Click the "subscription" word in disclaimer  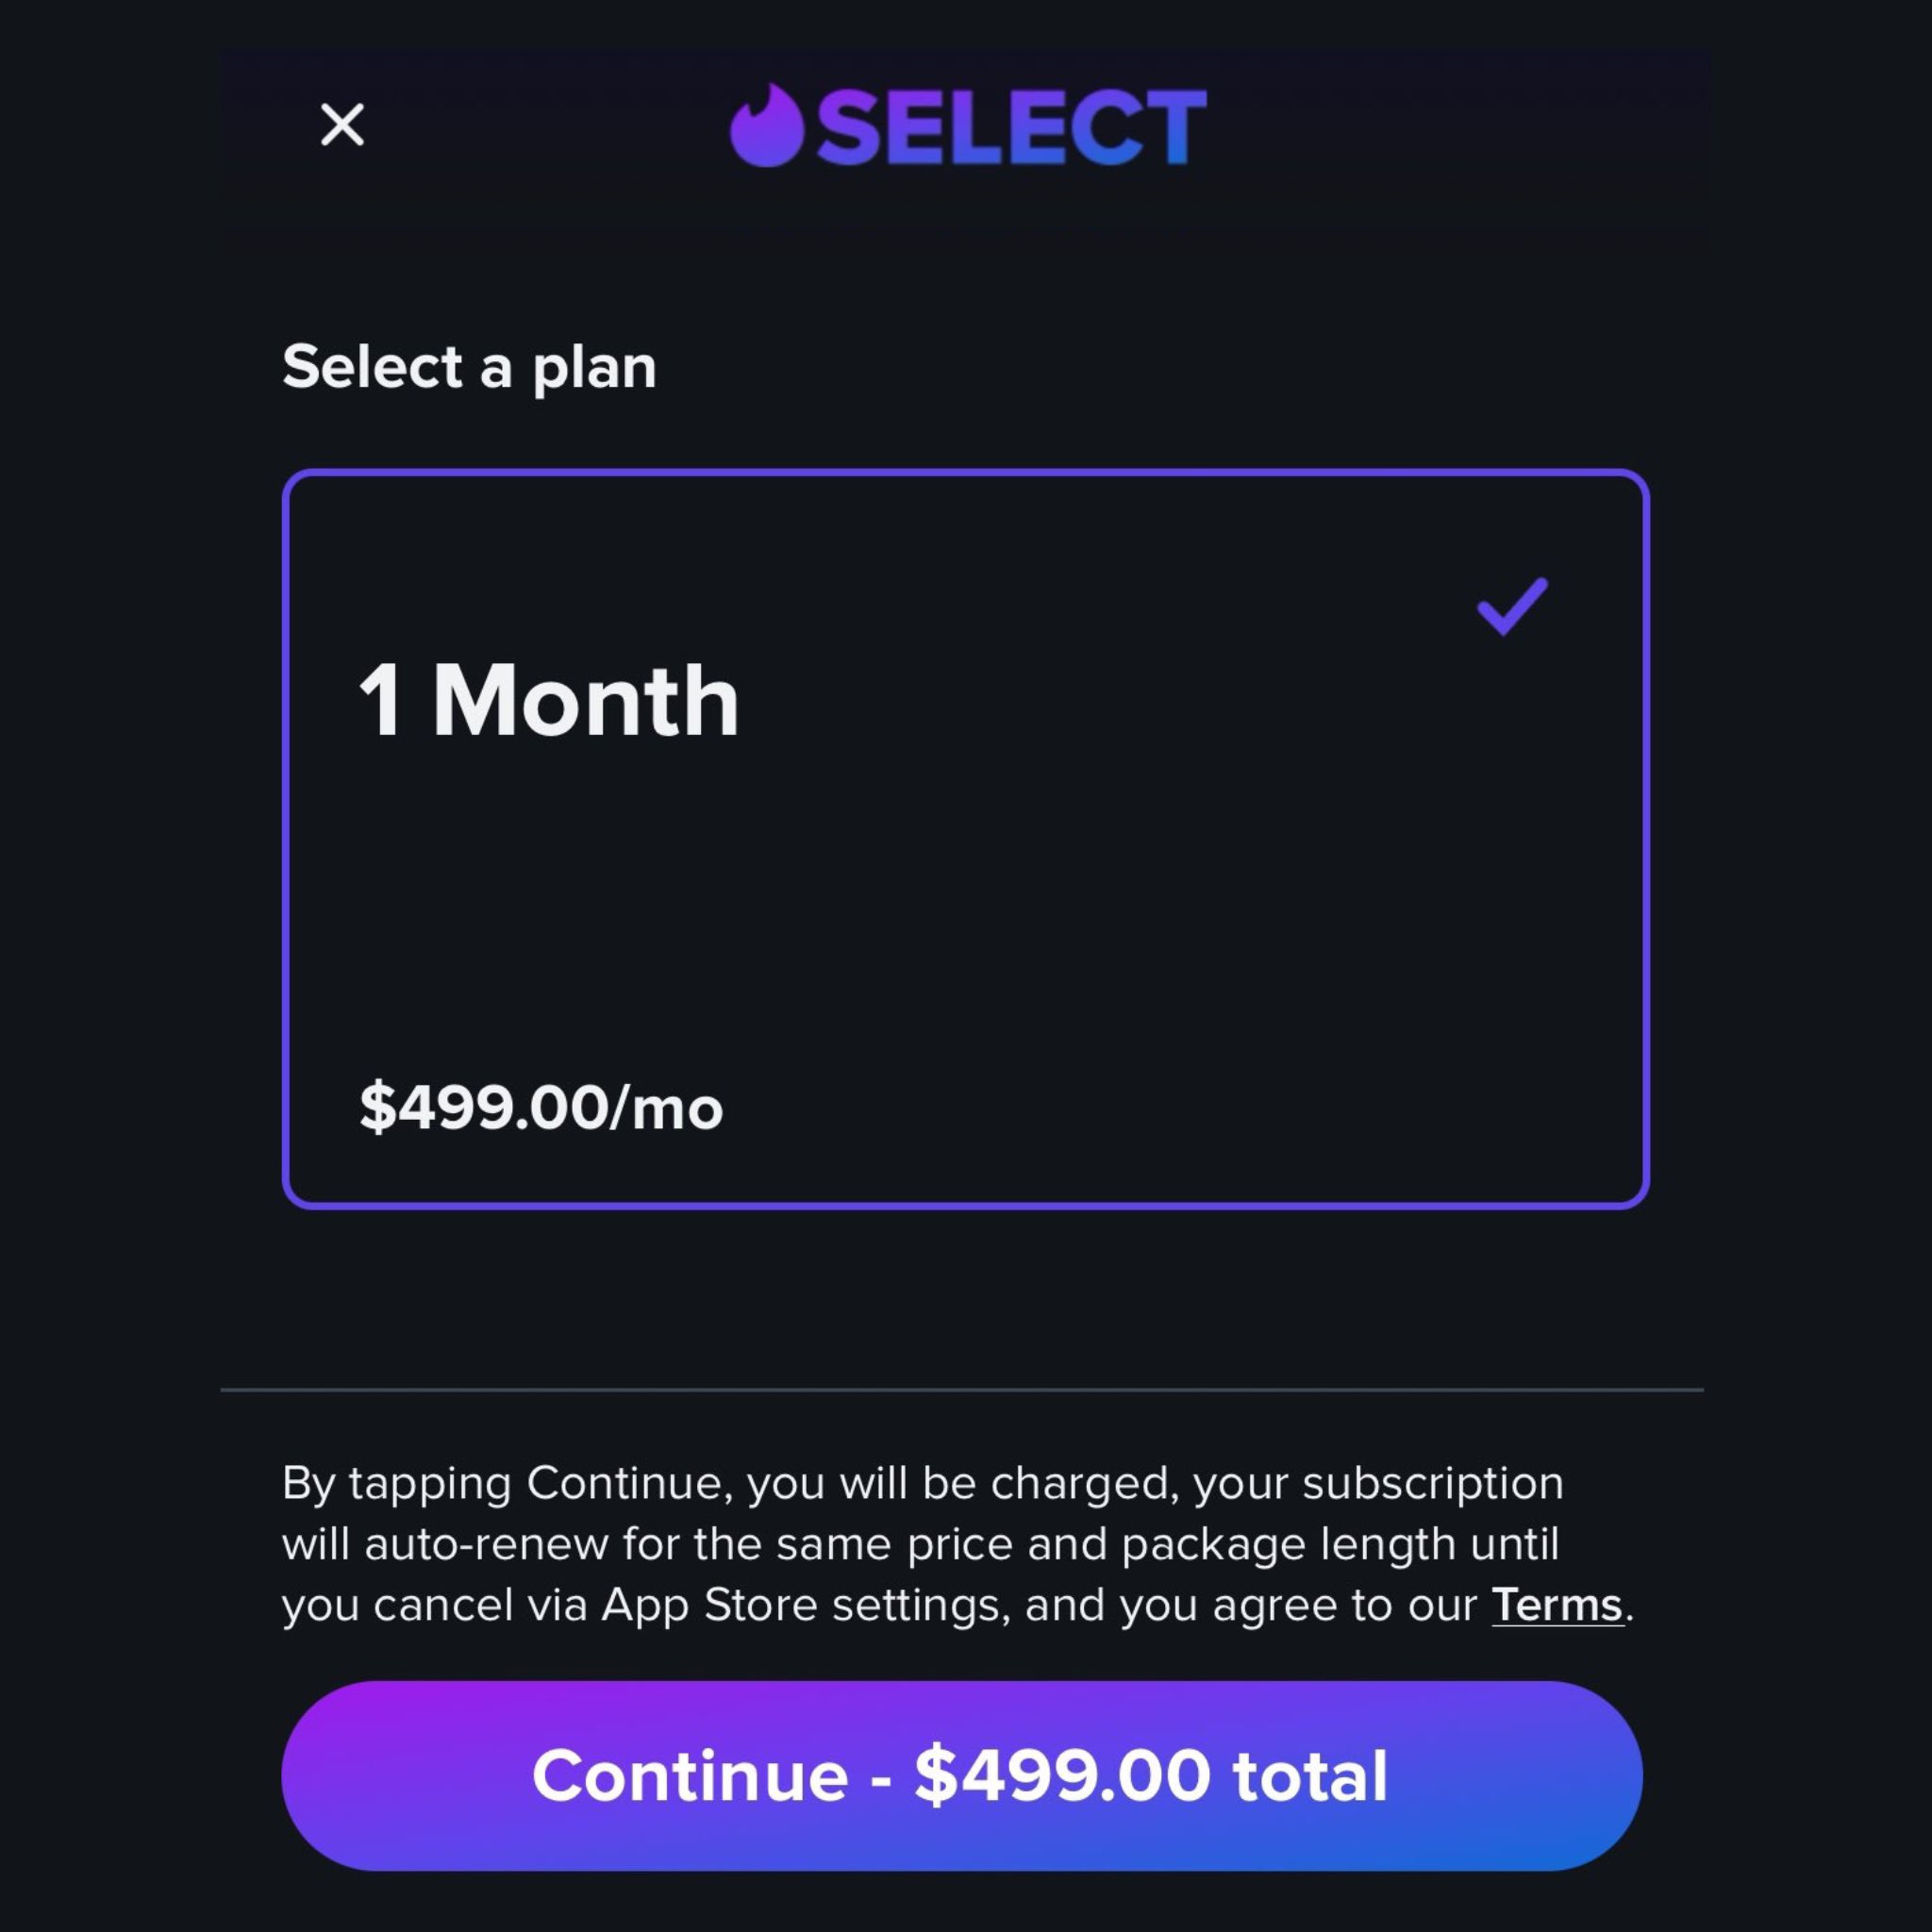coord(1433,1484)
